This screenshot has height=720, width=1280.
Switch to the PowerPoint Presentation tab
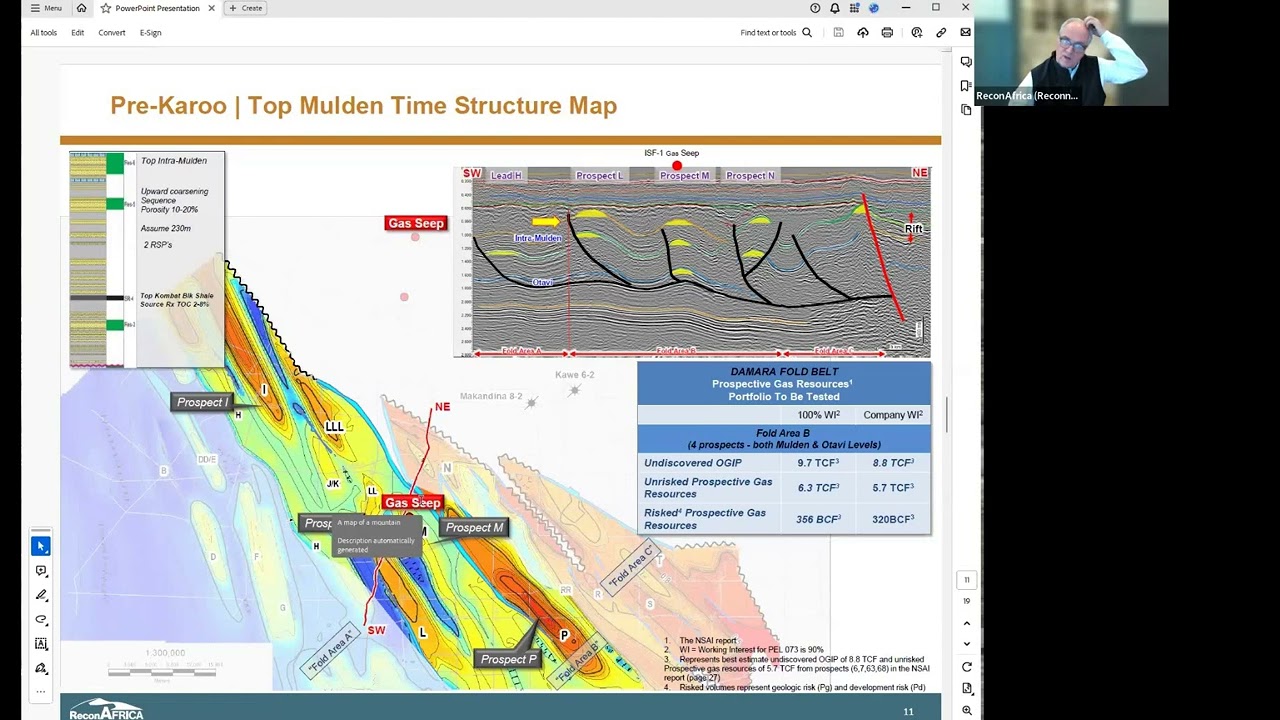point(157,8)
